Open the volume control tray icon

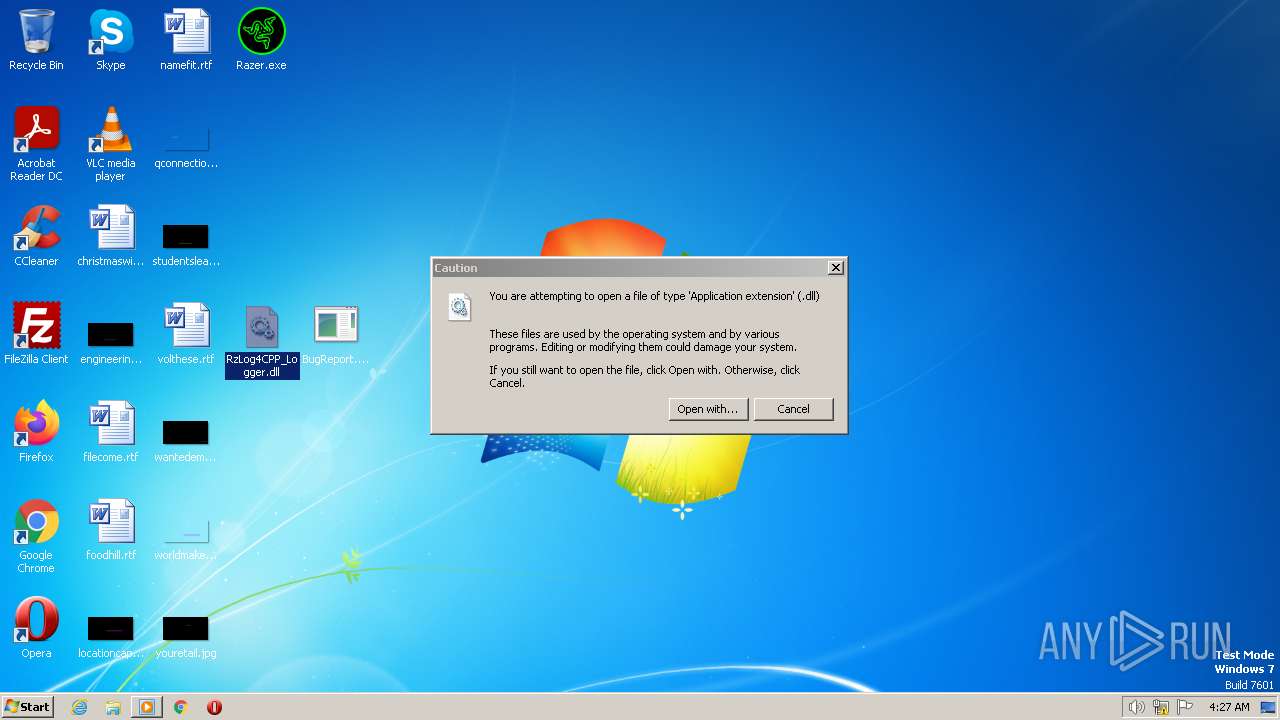coord(1136,707)
